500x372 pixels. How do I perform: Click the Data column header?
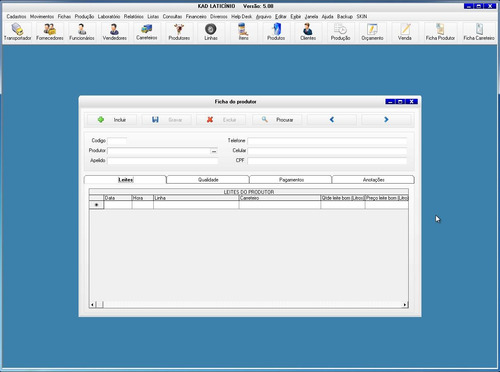coord(118,198)
